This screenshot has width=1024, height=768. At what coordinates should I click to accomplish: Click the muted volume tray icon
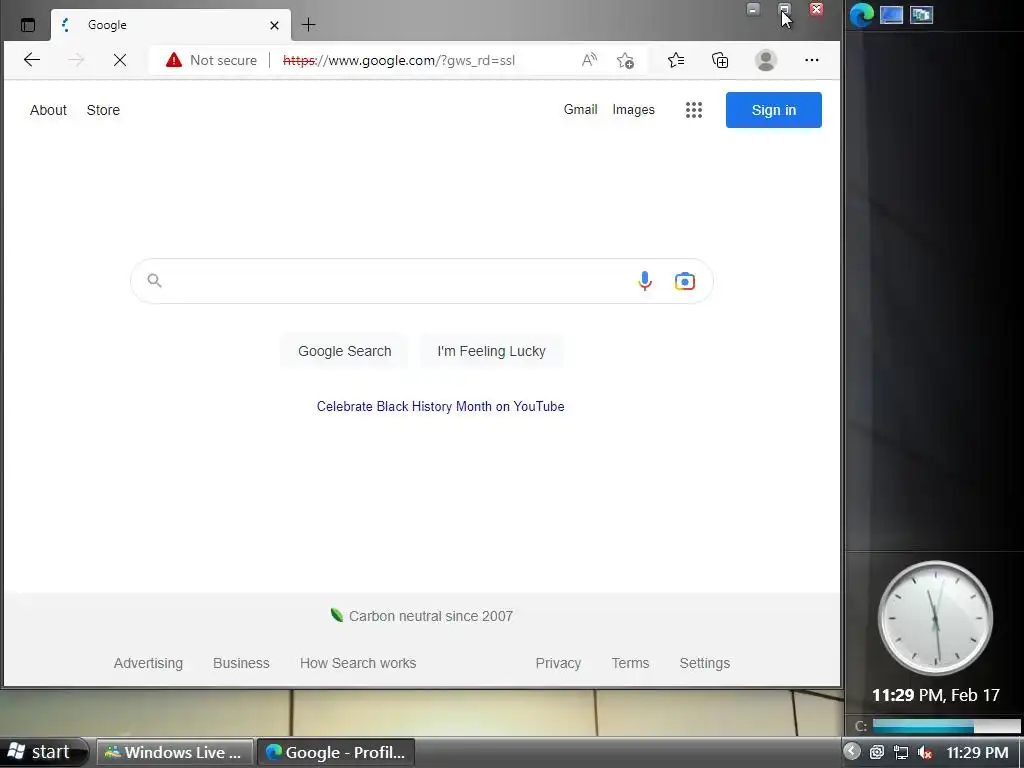click(x=924, y=752)
